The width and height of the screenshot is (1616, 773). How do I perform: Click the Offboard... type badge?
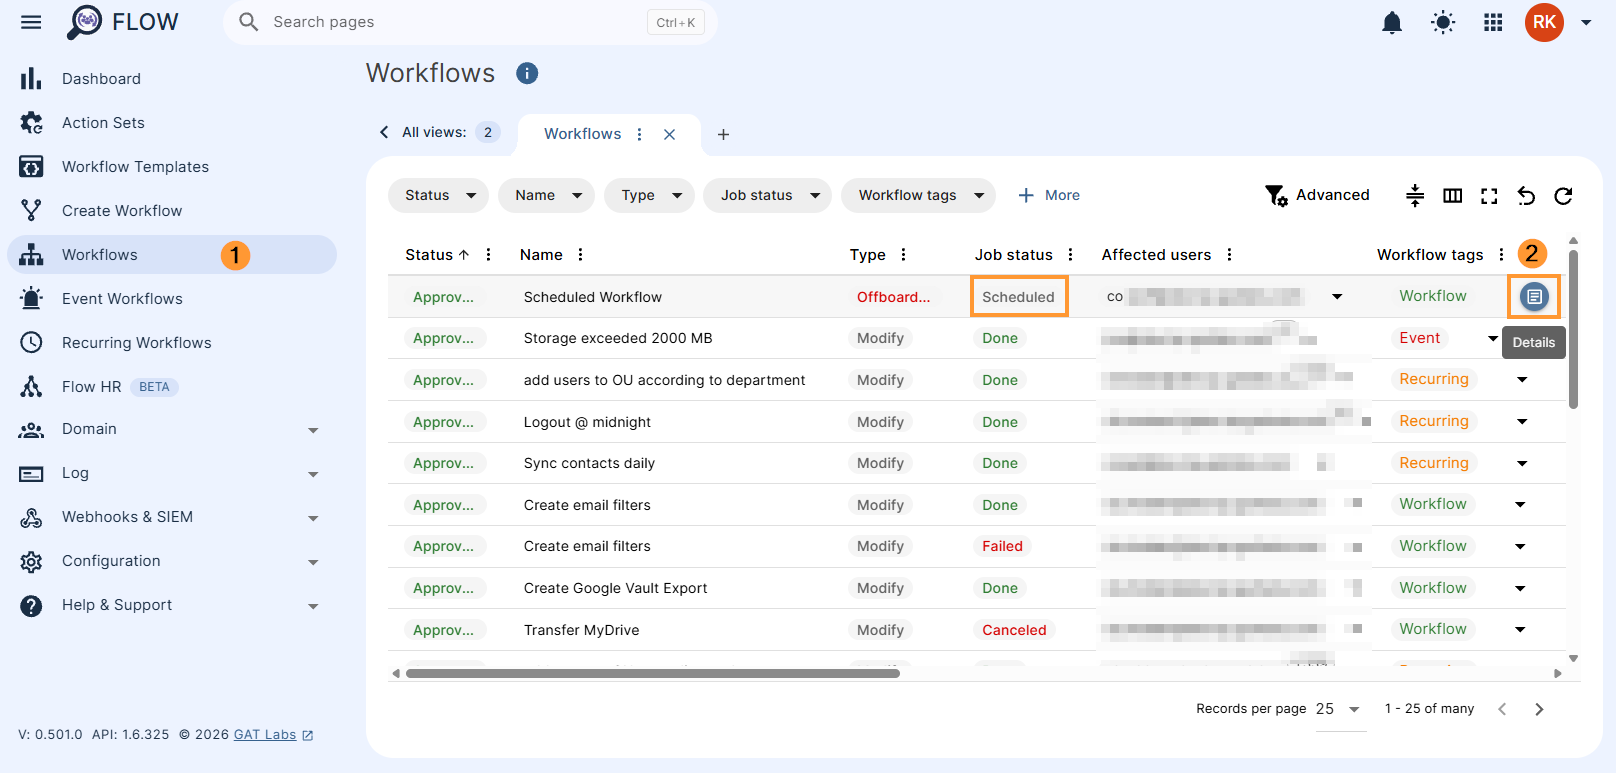pos(893,297)
